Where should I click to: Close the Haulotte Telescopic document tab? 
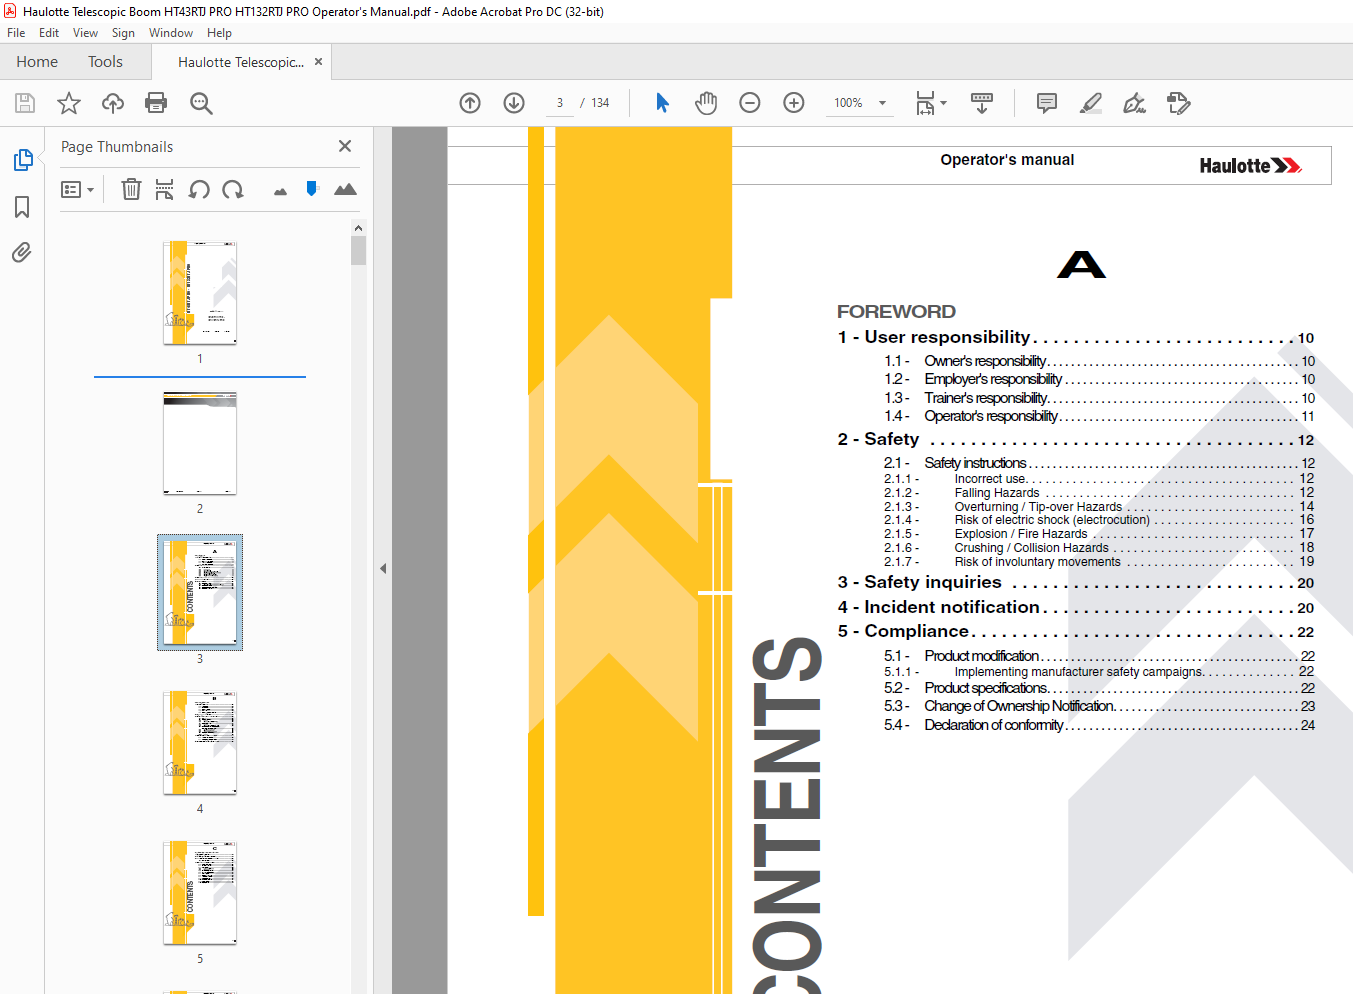[318, 62]
